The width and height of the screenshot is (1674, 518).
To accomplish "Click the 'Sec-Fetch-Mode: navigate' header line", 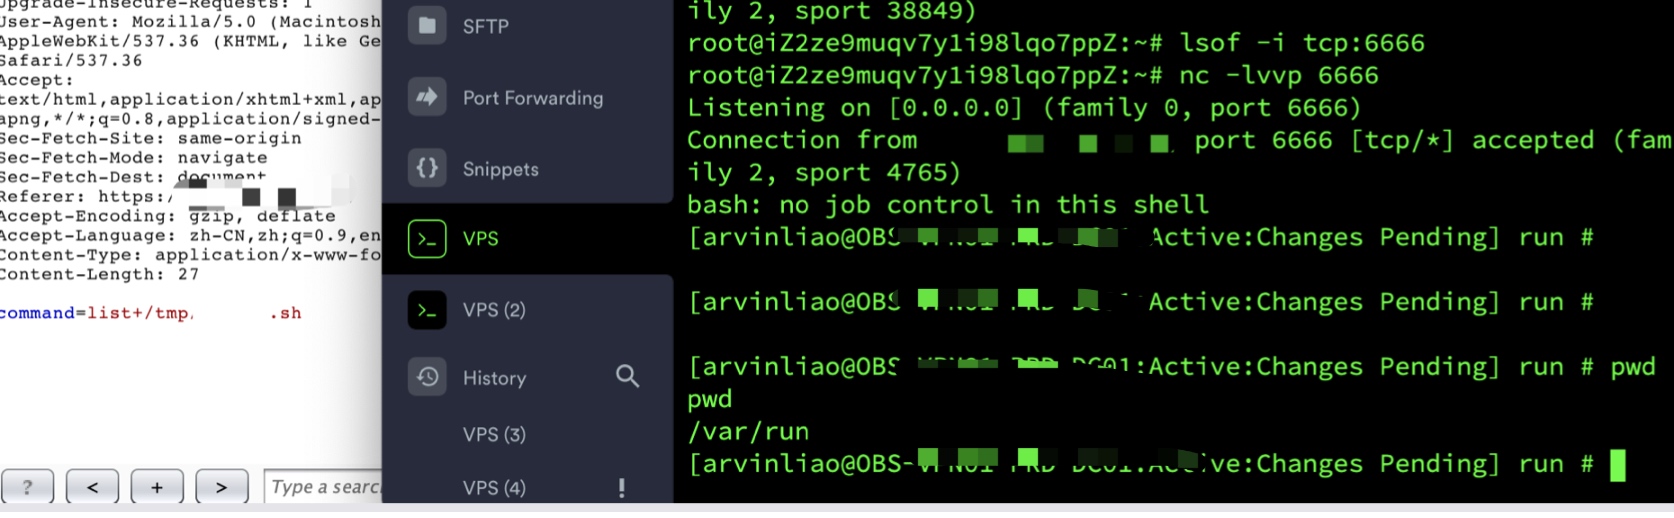I will click(133, 157).
